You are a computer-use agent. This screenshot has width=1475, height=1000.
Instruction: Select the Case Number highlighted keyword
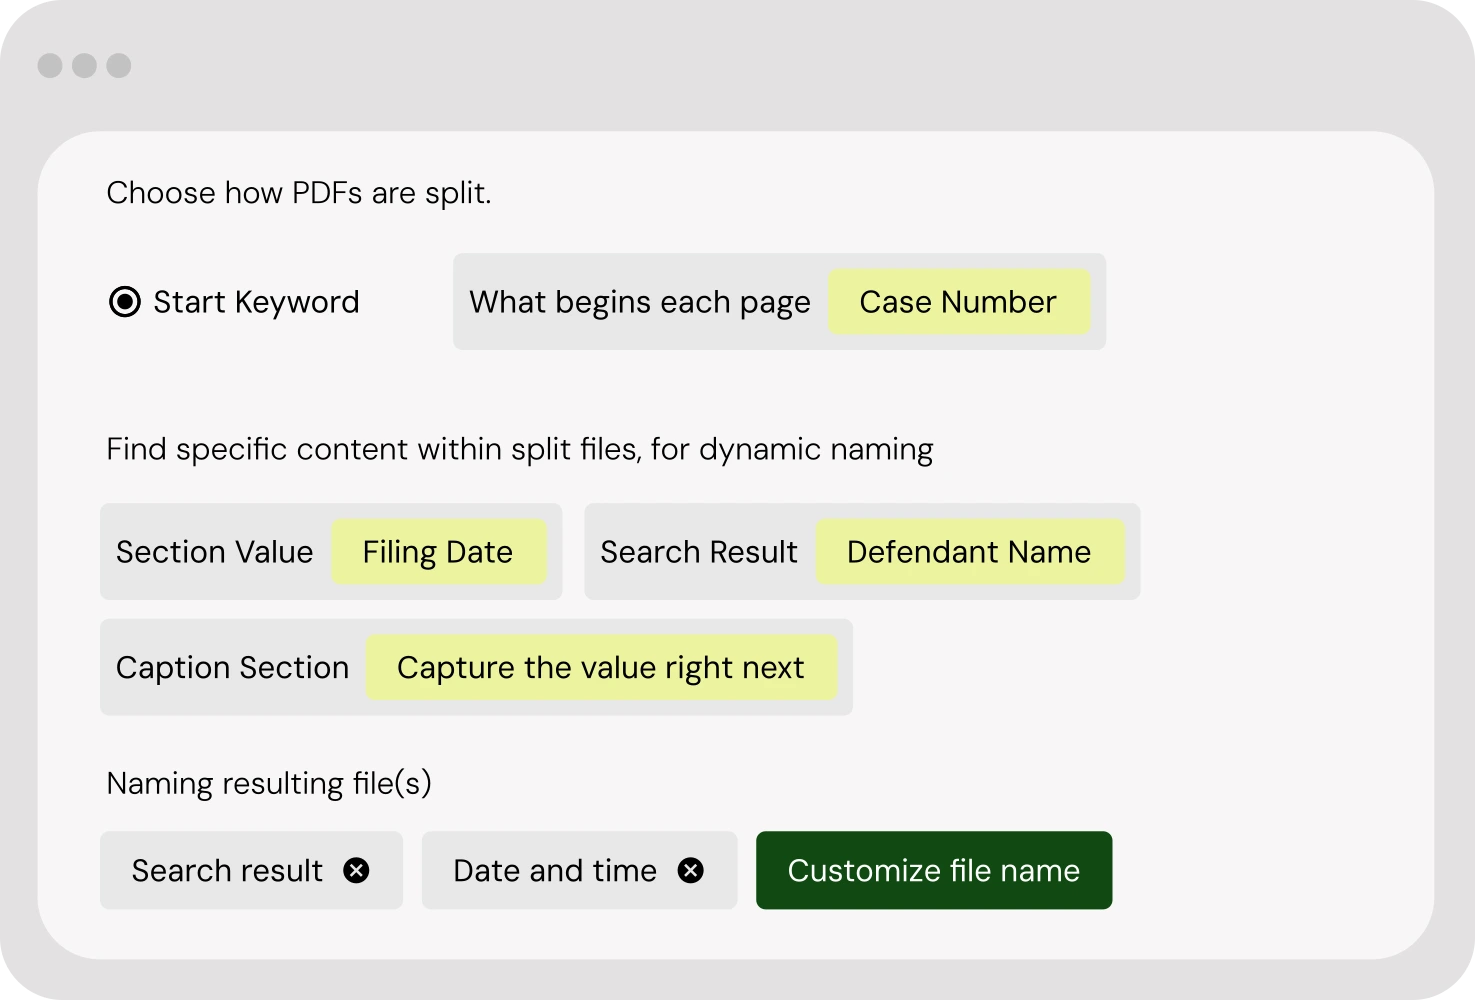click(960, 302)
